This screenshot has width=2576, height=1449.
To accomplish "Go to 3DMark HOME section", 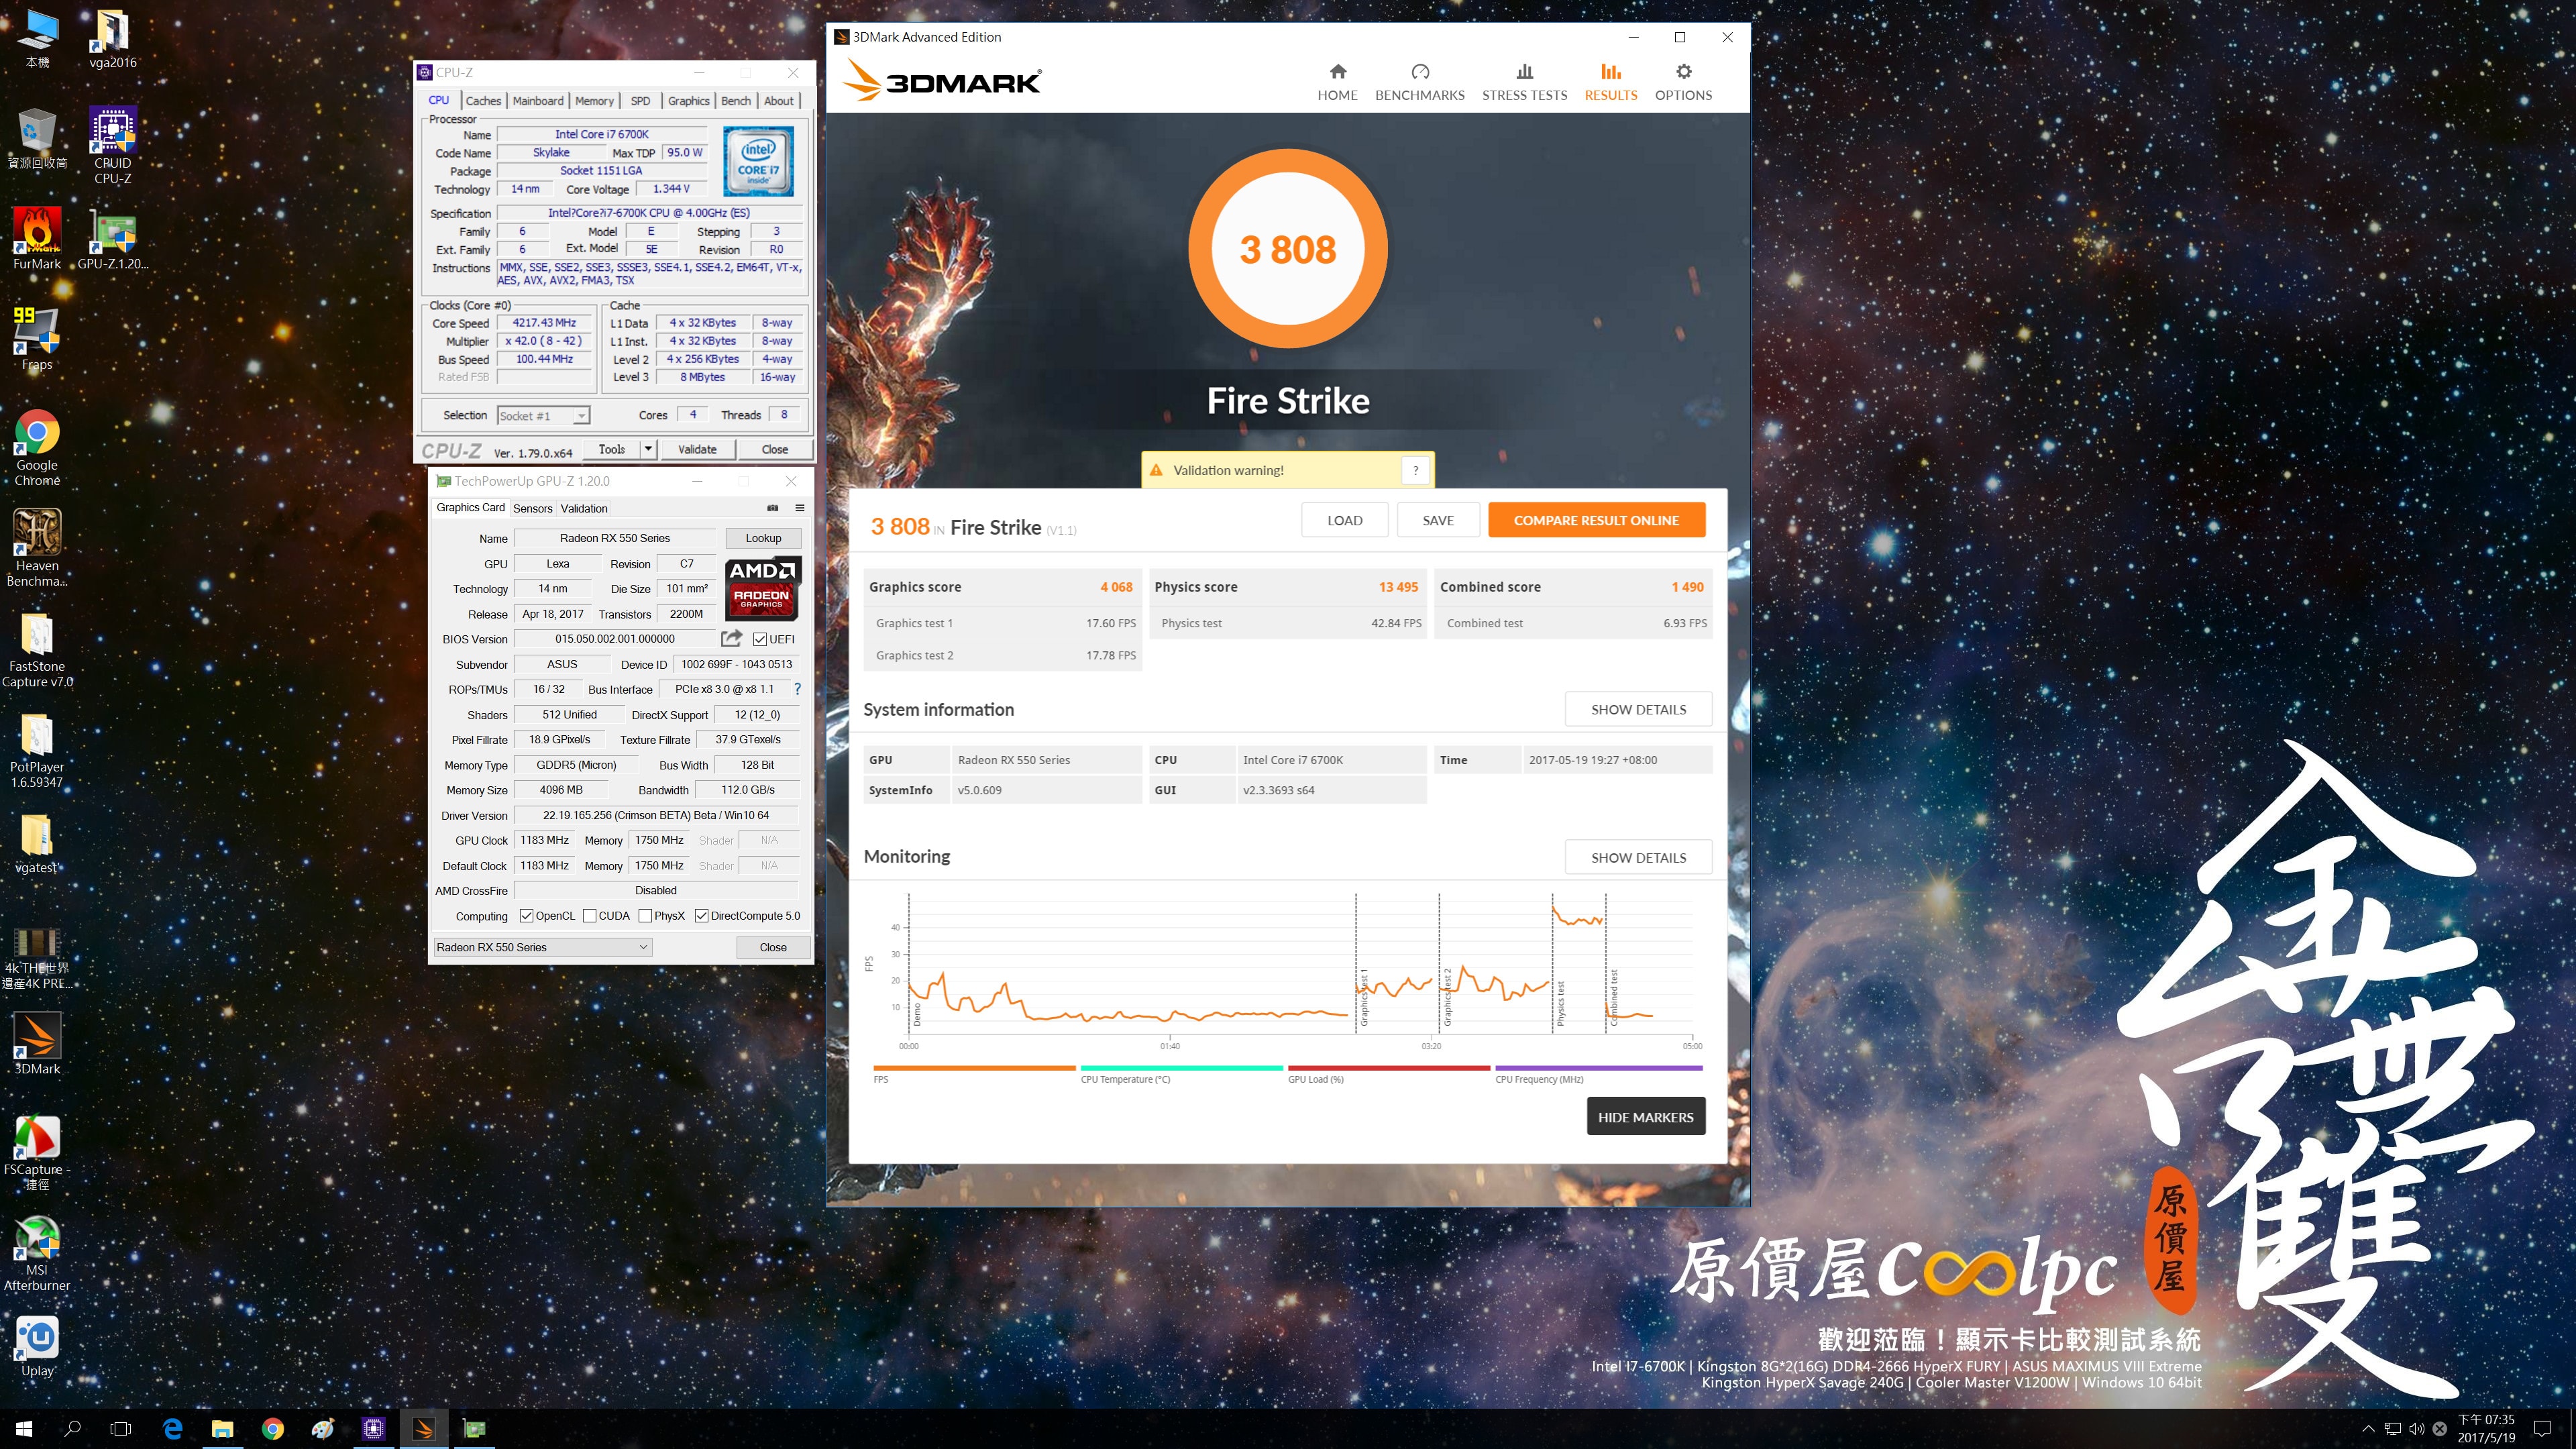I will pyautogui.click(x=1337, y=82).
